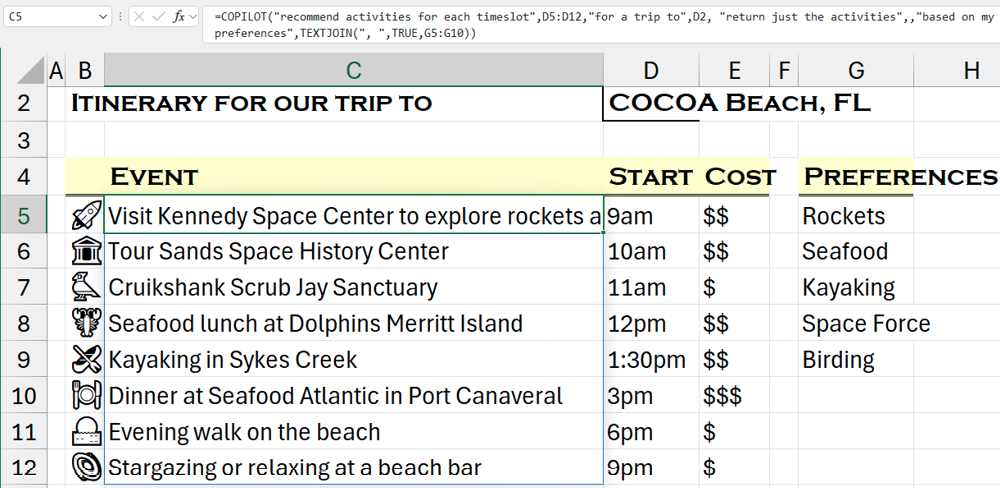This screenshot has width=1000, height=488.
Task: Expand the dropdown arrow next to fx
Action: click(193, 17)
